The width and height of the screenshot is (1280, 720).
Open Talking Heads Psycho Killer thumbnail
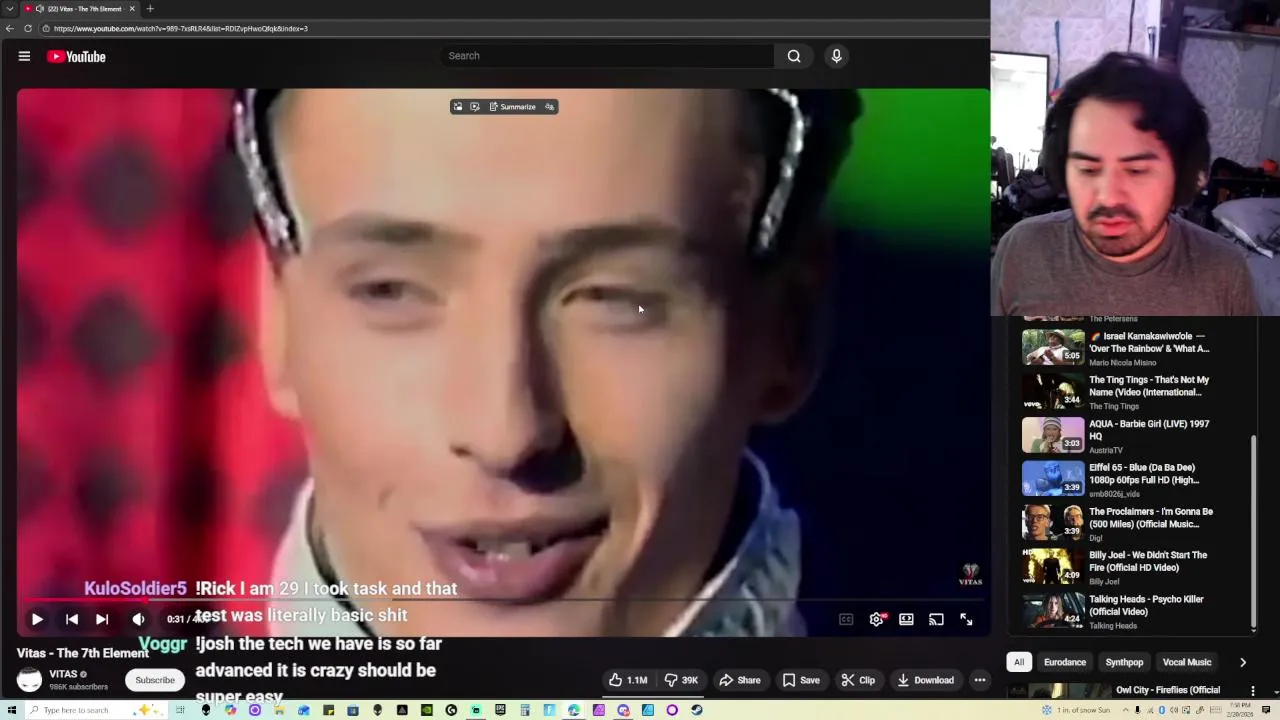pos(1053,610)
